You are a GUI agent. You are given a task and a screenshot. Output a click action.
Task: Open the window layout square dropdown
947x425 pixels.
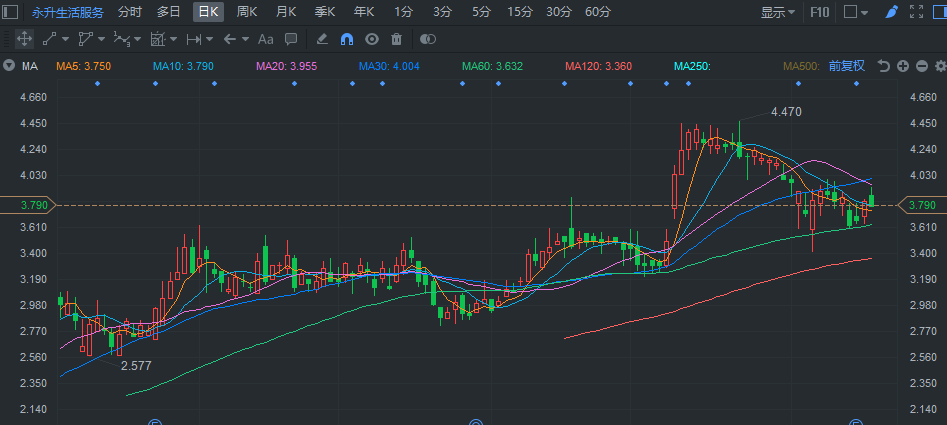pyautogui.click(x=856, y=12)
